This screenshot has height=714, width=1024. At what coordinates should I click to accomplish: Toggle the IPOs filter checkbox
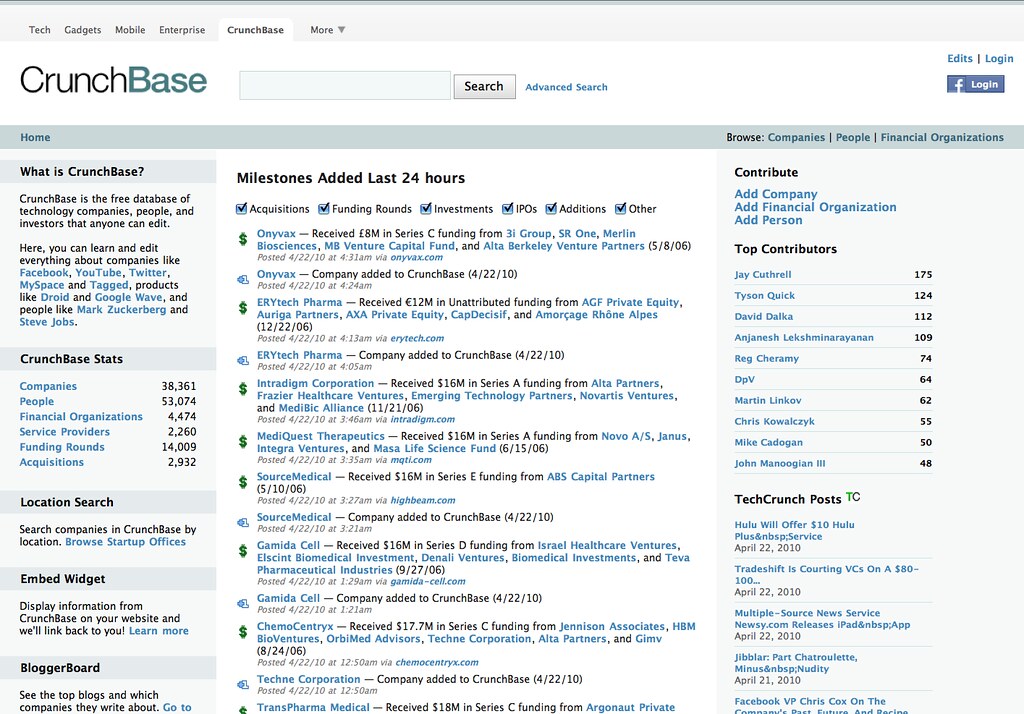click(507, 208)
